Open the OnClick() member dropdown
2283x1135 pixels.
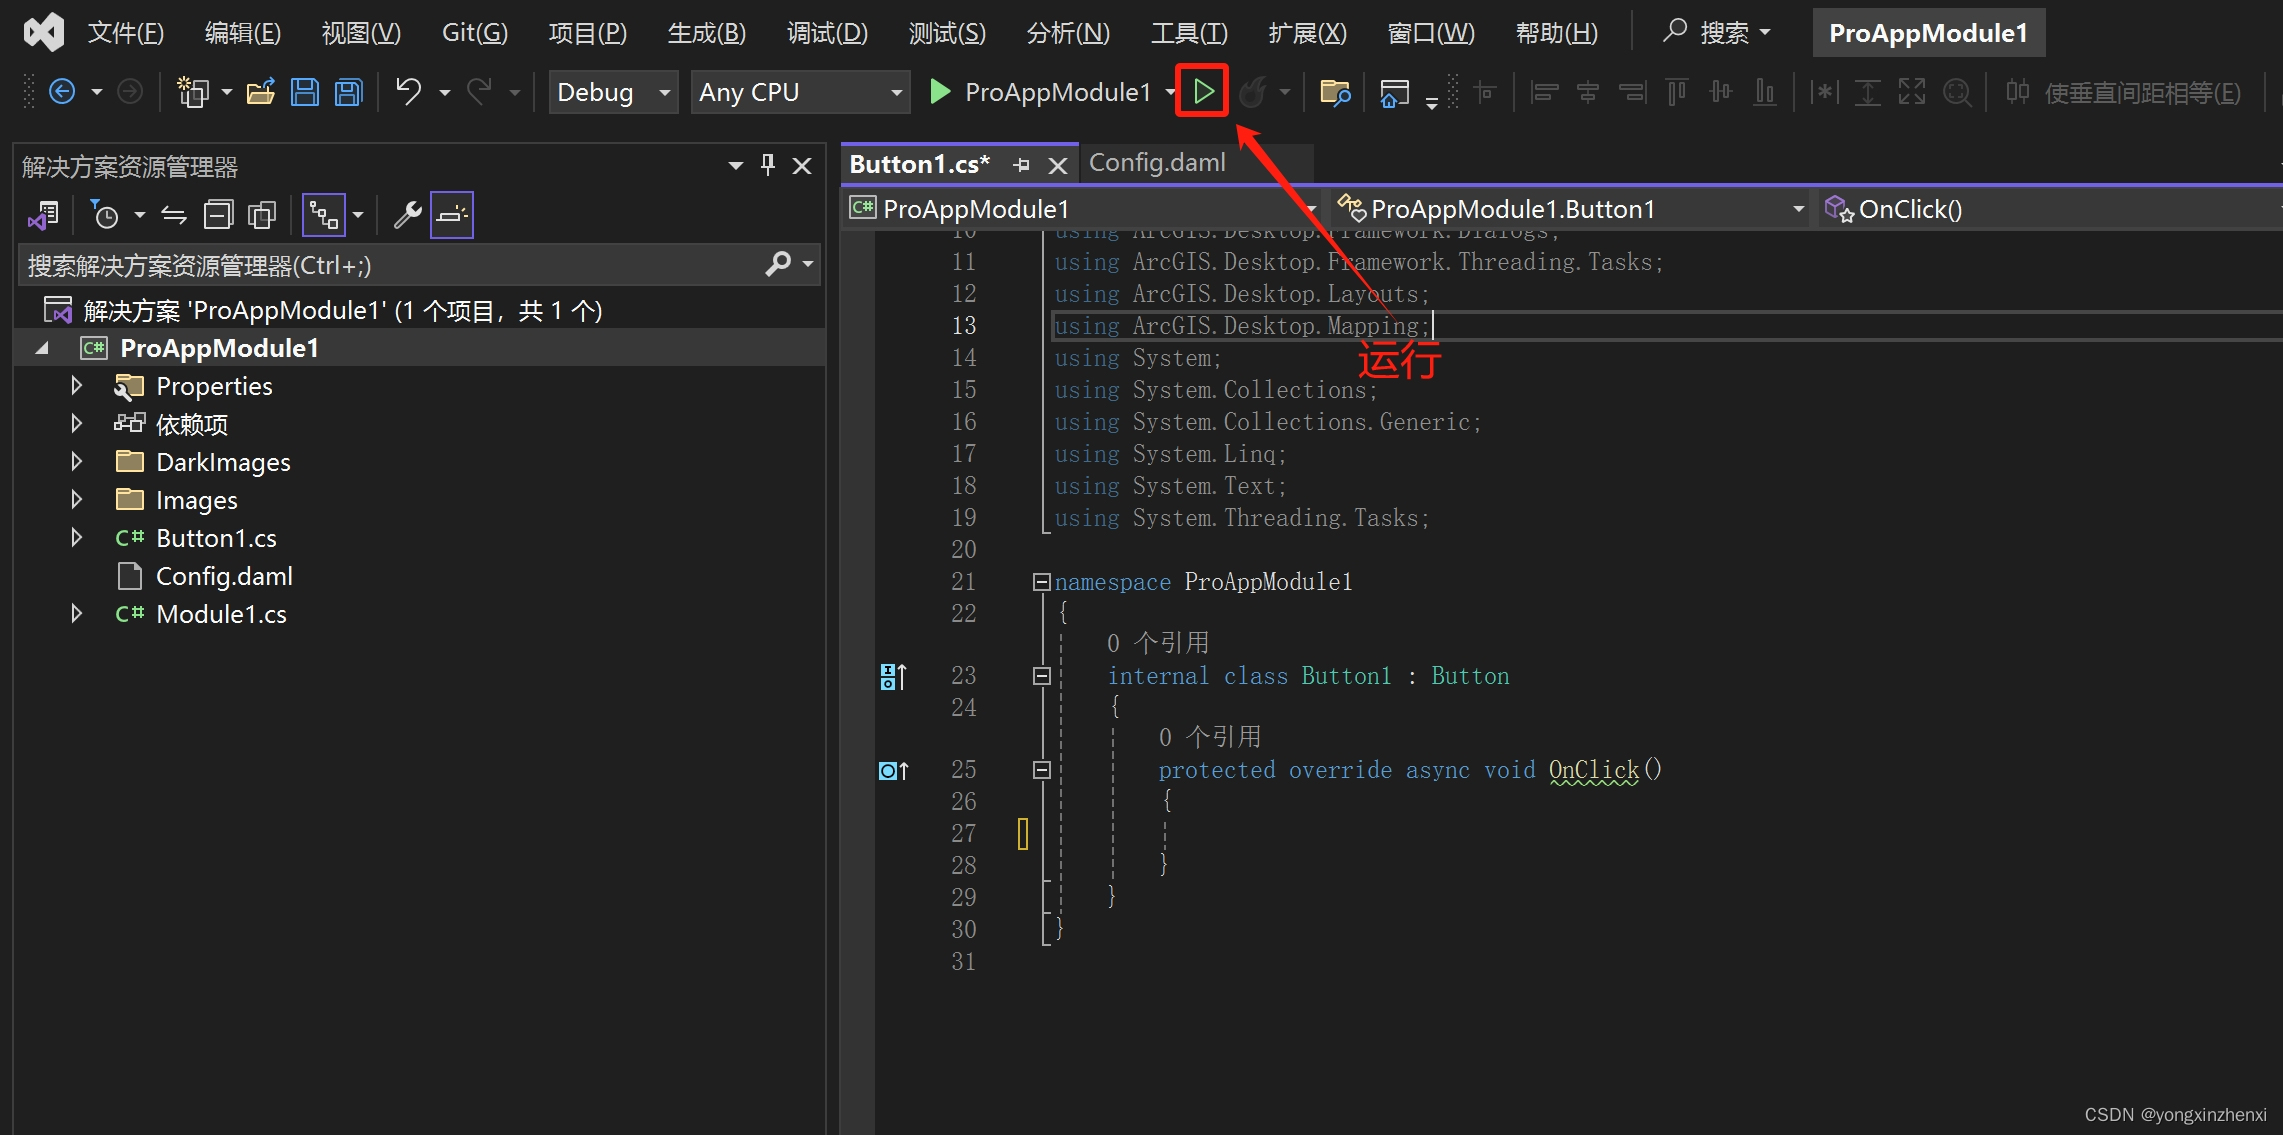(x=2050, y=209)
